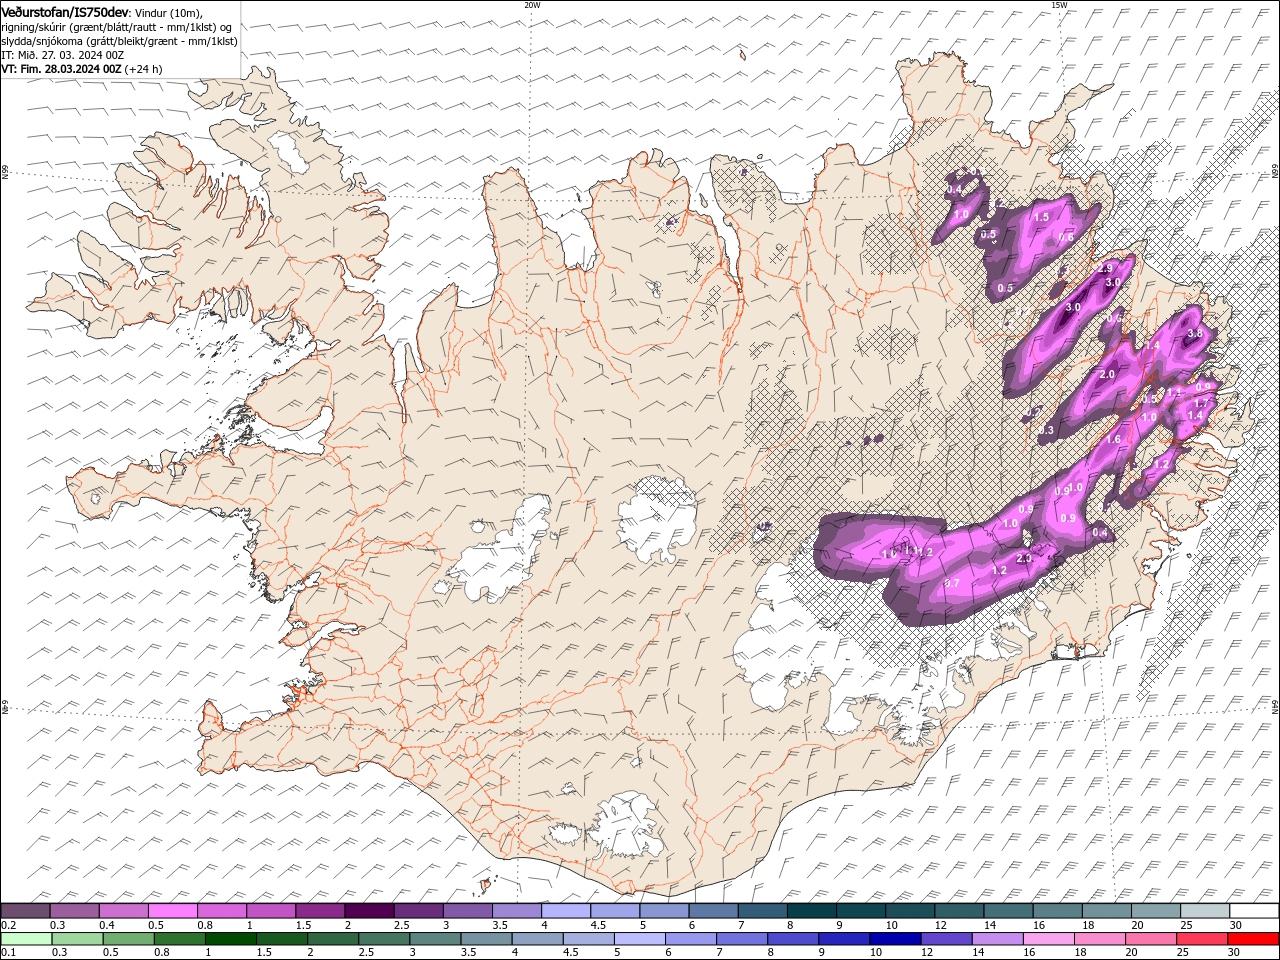Pick the pale green bottom-row swatch labeled 0.1
The height and width of the screenshot is (960, 1280).
[x=26, y=939]
